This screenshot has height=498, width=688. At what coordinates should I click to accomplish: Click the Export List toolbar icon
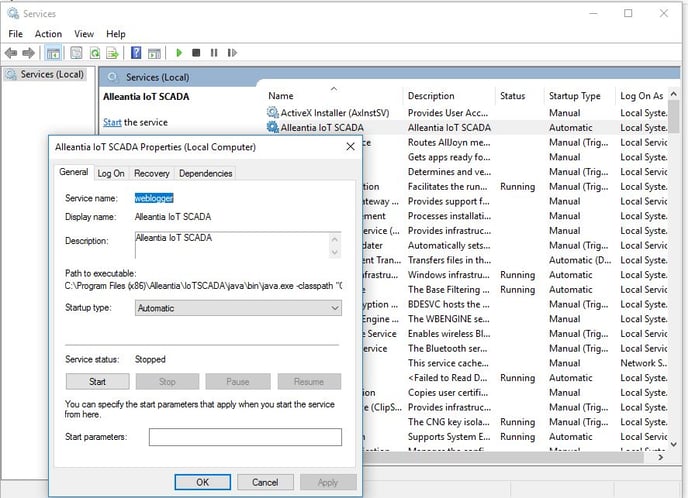point(112,53)
